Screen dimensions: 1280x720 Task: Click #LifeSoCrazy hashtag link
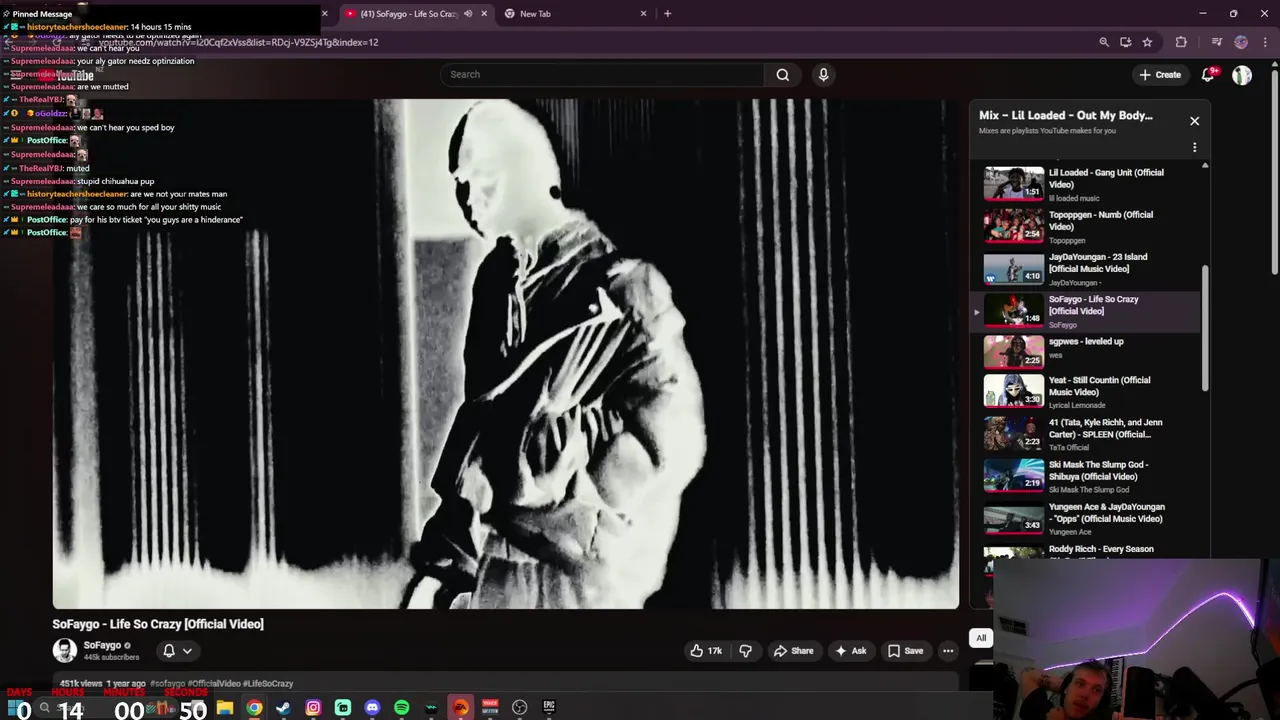(268, 684)
